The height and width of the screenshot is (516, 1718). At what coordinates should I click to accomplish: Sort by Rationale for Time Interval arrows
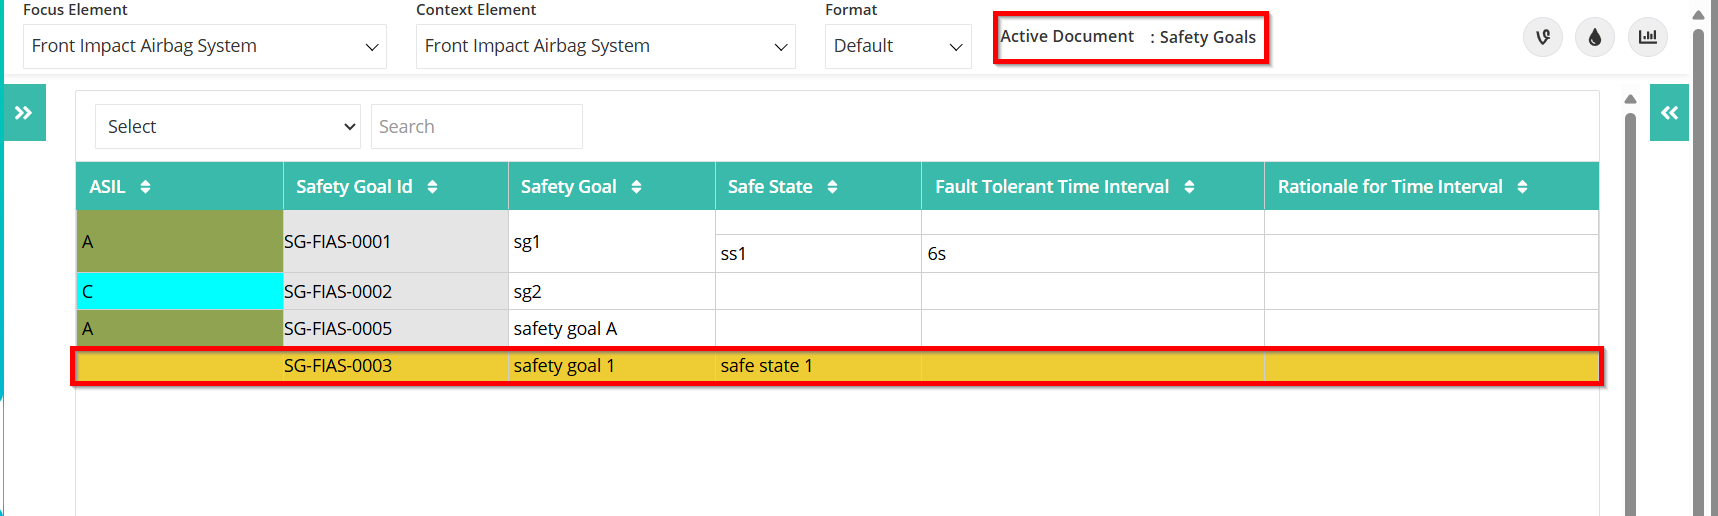[1522, 187]
